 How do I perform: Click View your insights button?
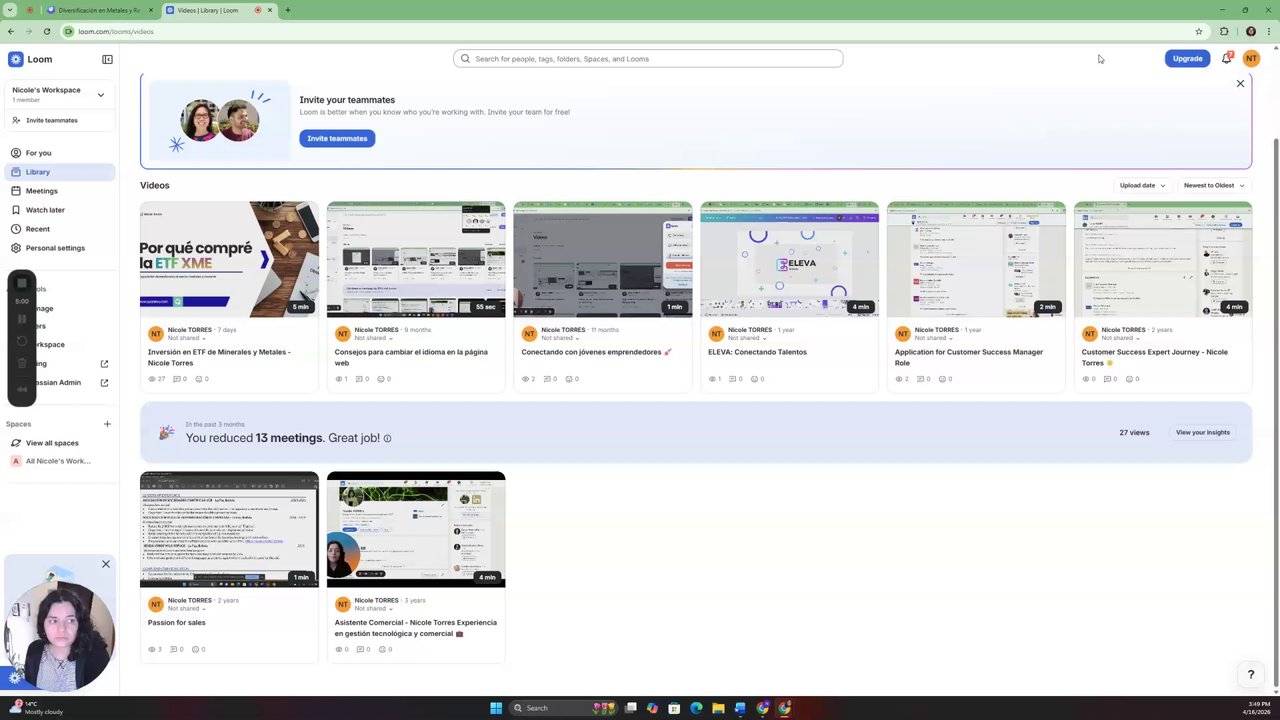1202,432
